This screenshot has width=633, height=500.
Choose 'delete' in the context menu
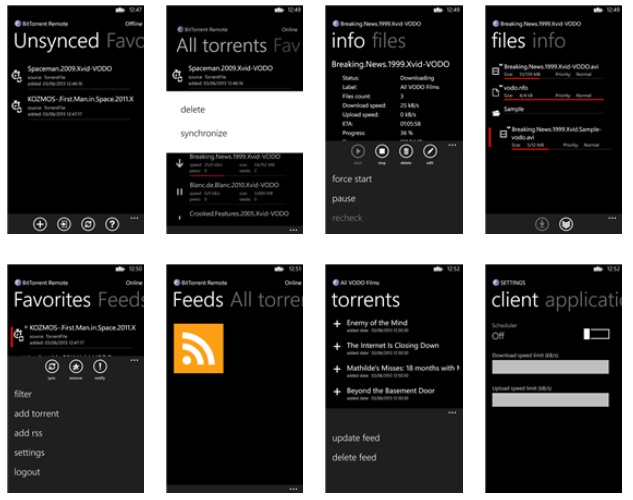[x=192, y=110]
